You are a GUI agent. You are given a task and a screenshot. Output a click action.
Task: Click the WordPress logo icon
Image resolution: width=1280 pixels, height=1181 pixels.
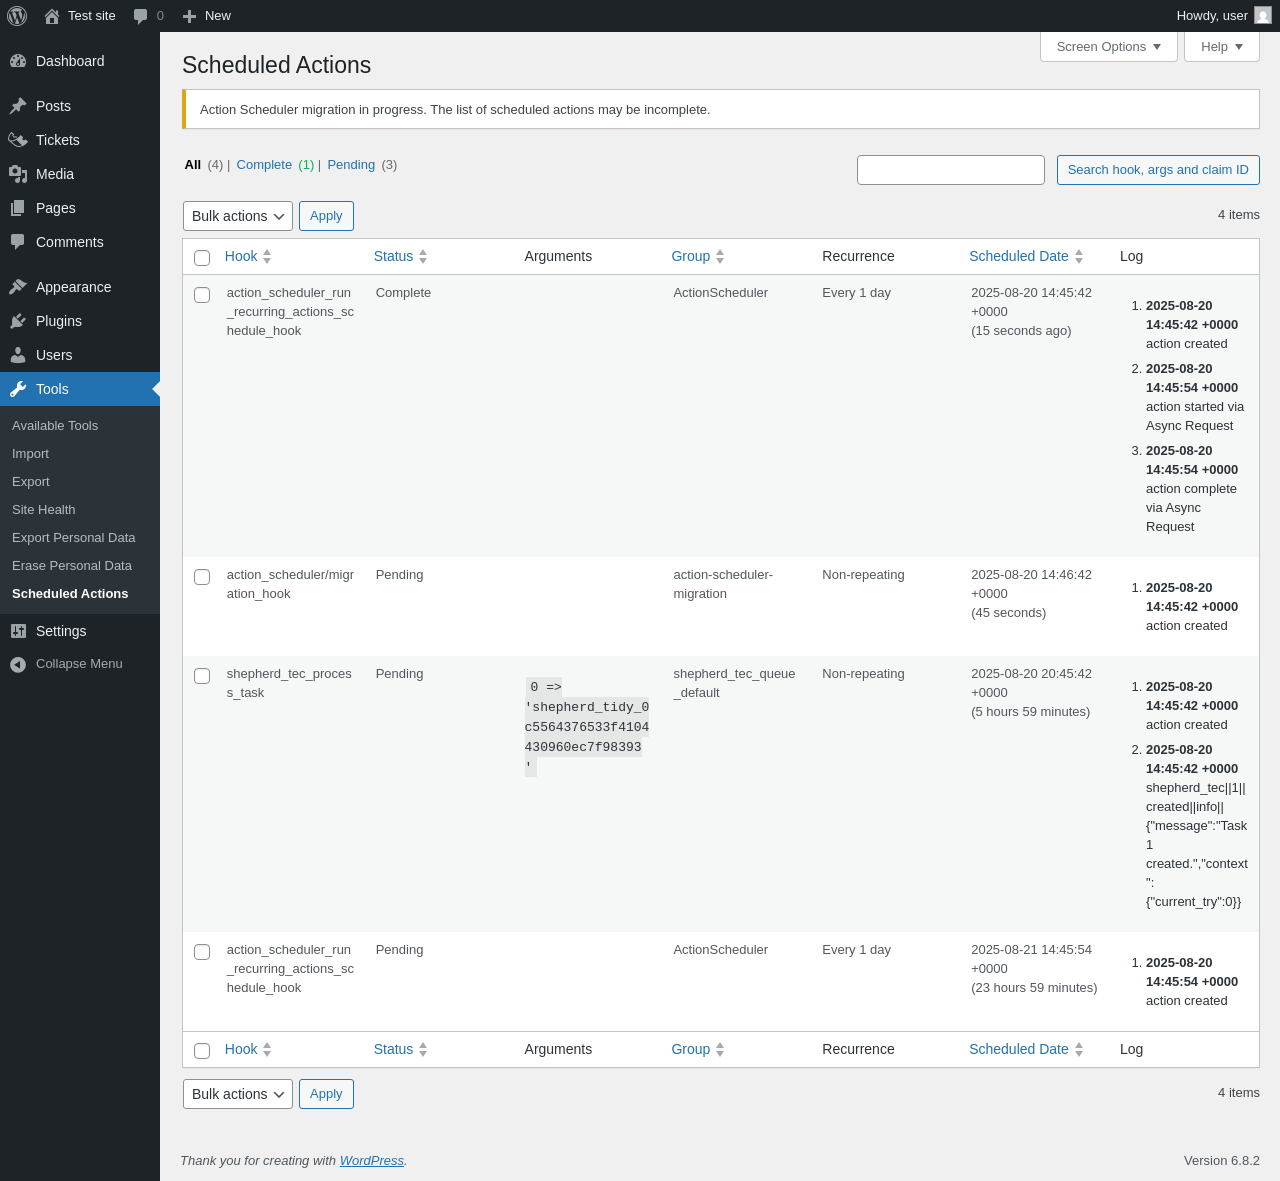(x=17, y=16)
